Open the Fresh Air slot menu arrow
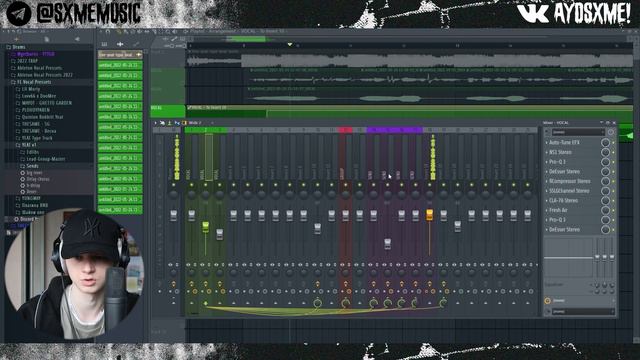 pyautogui.click(x=547, y=210)
